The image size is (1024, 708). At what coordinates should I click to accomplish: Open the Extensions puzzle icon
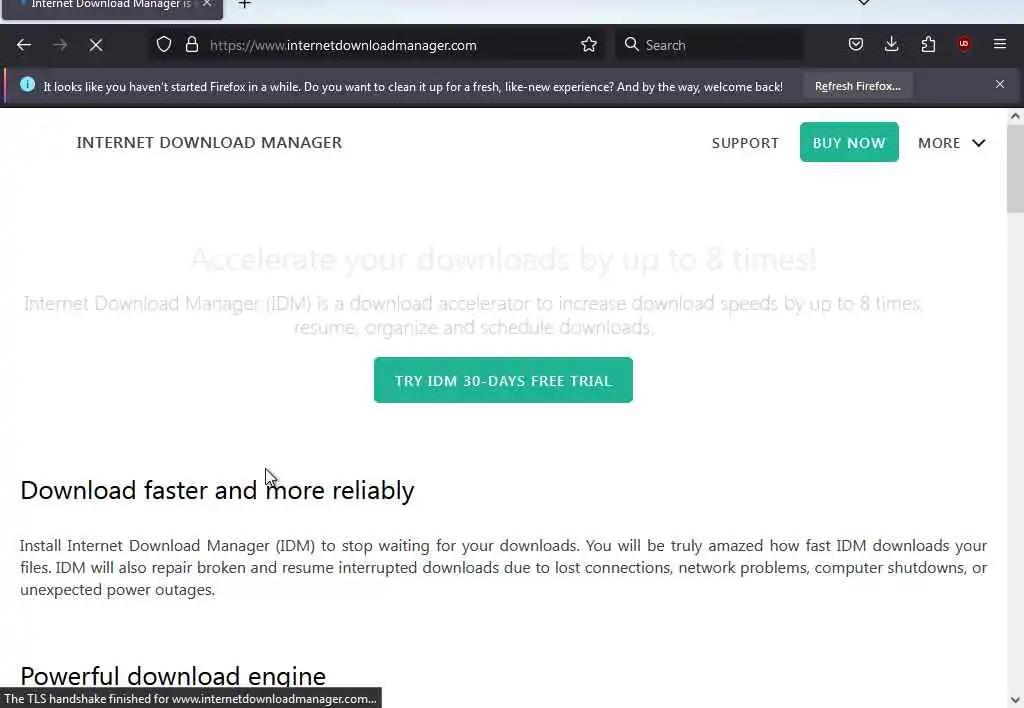[928, 44]
